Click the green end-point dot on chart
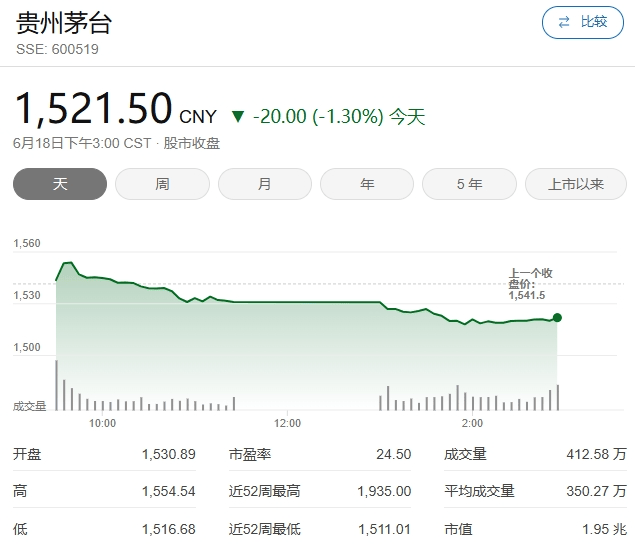This screenshot has width=635, height=548. coord(557,318)
